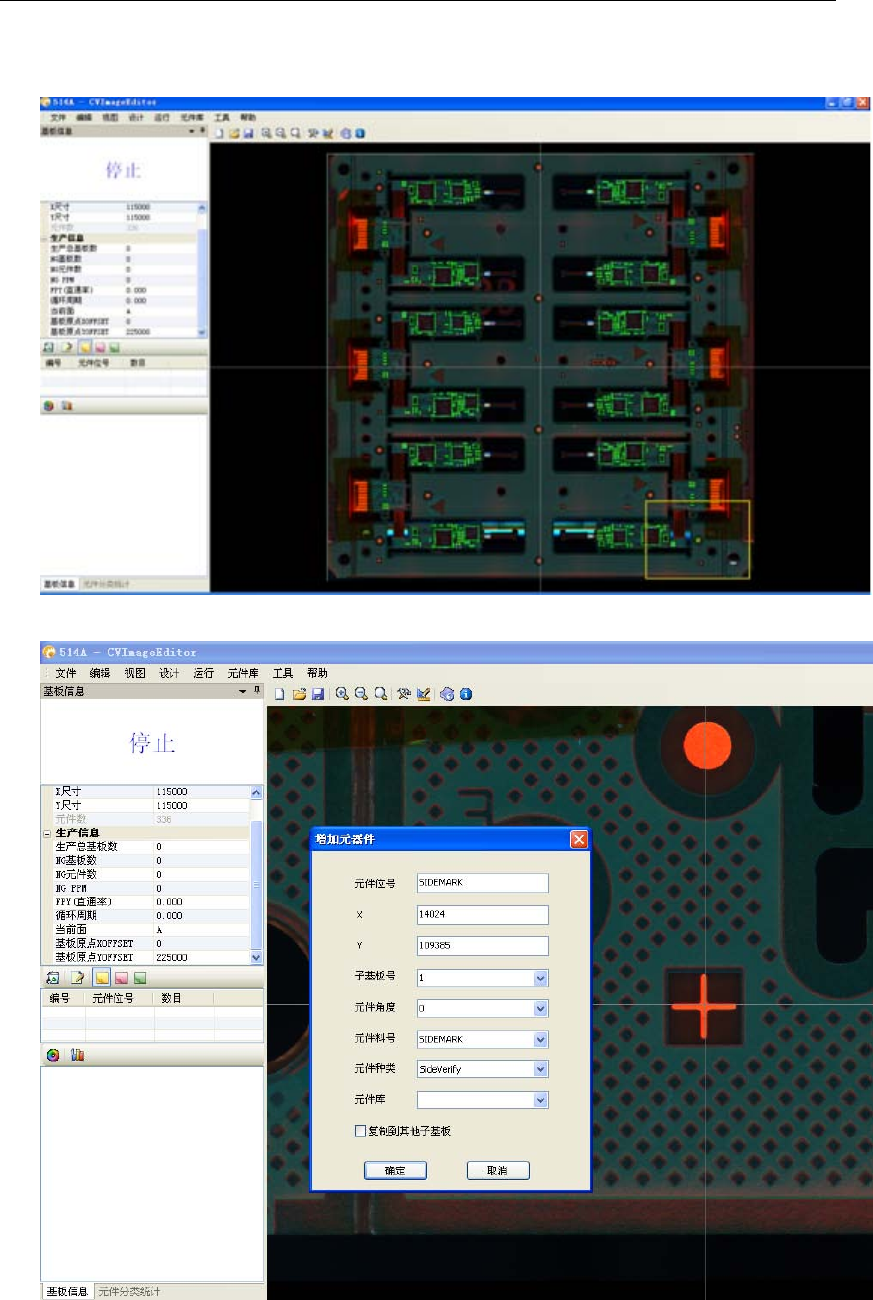Open 编辑 menu in lower window

100,673
